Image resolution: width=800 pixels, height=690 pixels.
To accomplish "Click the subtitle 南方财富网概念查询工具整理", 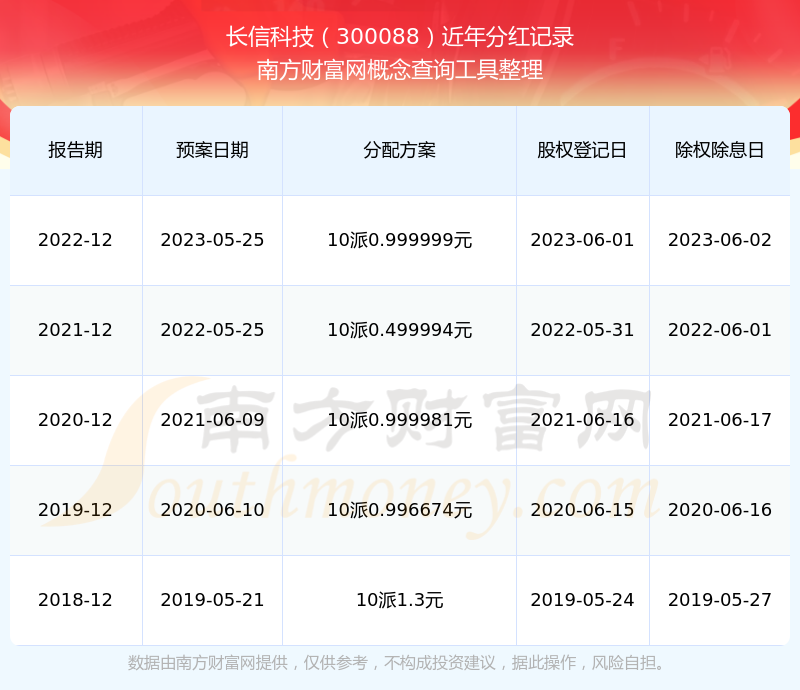I will click(x=400, y=70).
